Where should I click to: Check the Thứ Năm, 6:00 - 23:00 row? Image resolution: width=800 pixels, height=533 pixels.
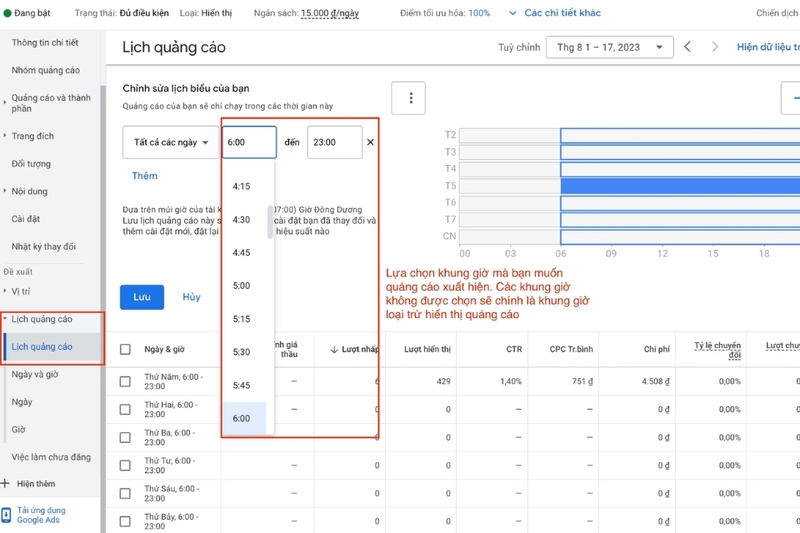[x=125, y=381]
